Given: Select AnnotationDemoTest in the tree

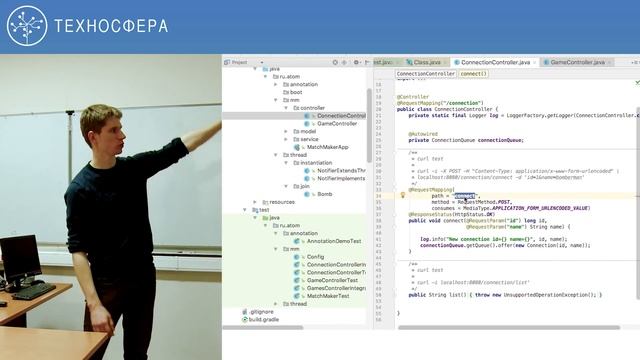Looking at the screenshot, I should pyautogui.click(x=334, y=241).
